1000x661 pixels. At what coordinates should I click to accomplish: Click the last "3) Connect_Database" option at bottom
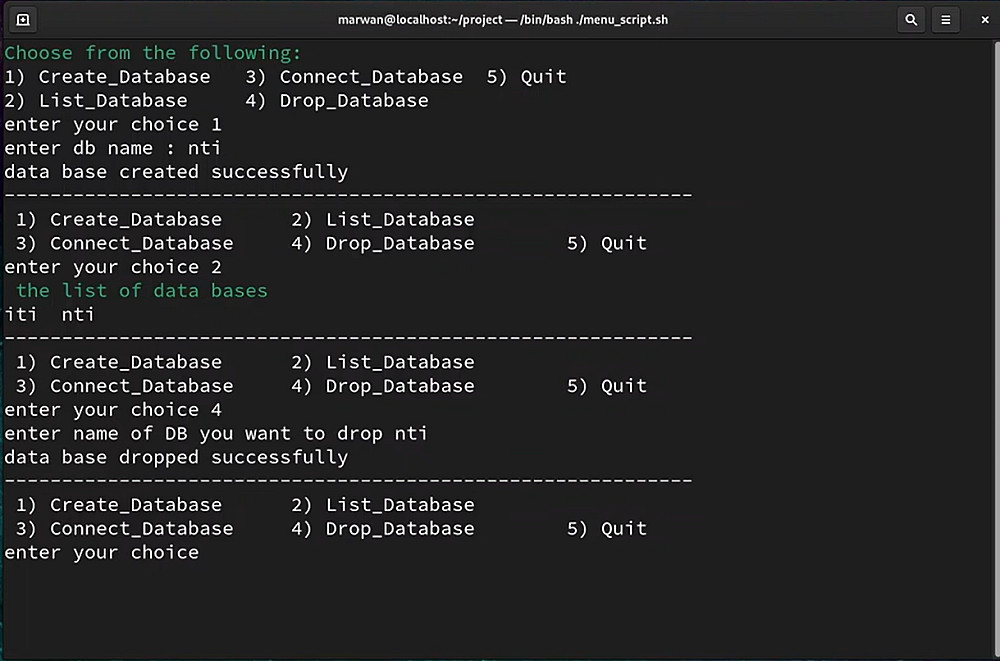125,529
